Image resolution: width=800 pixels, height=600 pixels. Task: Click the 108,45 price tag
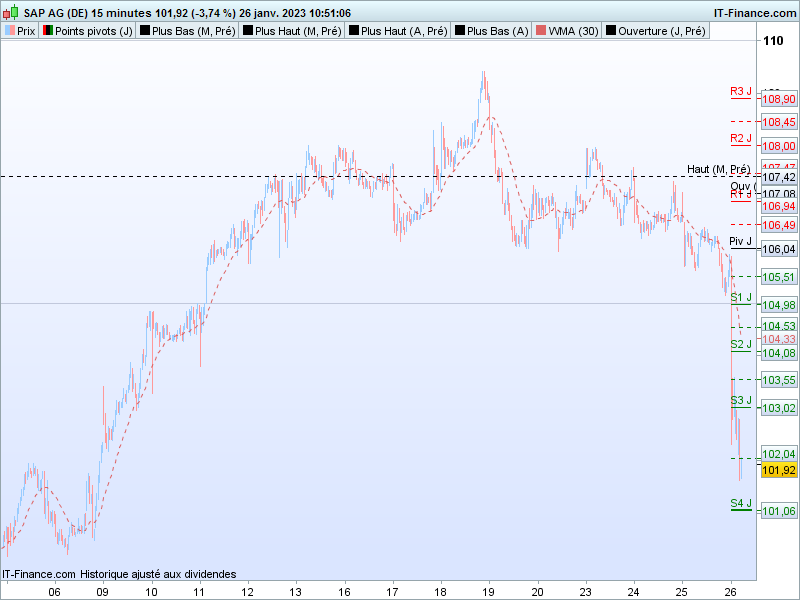779,122
